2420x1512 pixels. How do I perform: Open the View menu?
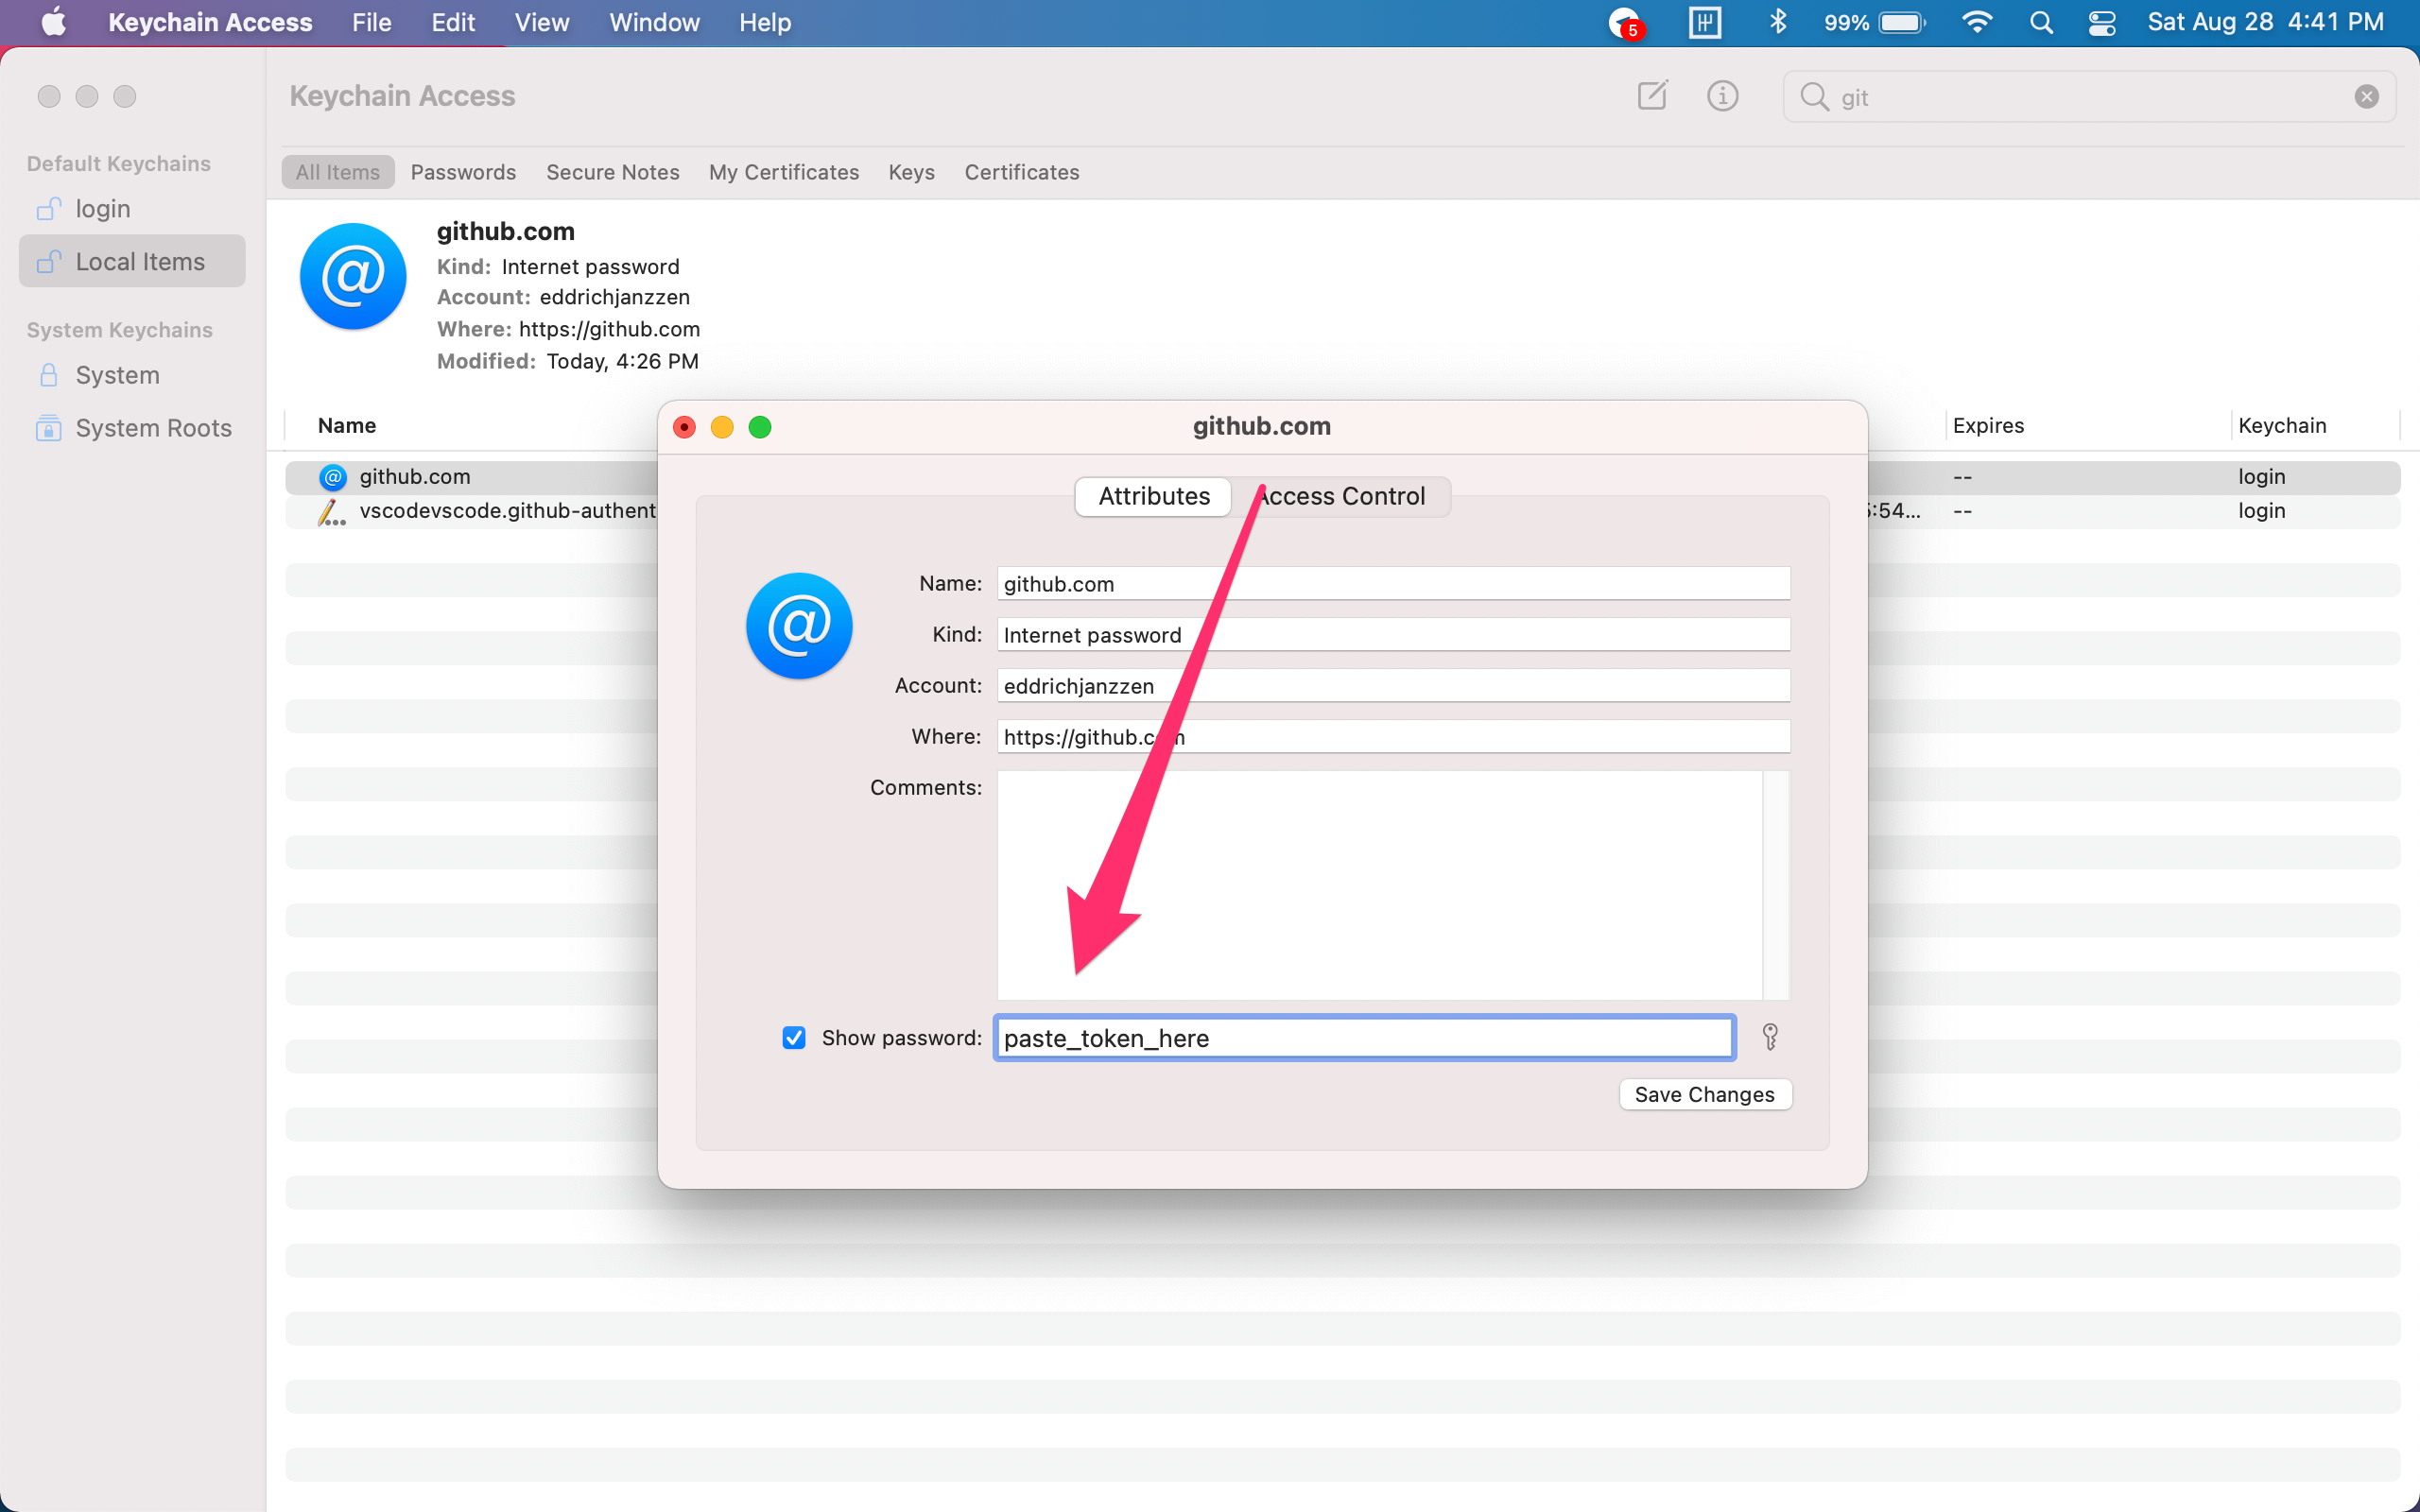pyautogui.click(x=541, y=22)
